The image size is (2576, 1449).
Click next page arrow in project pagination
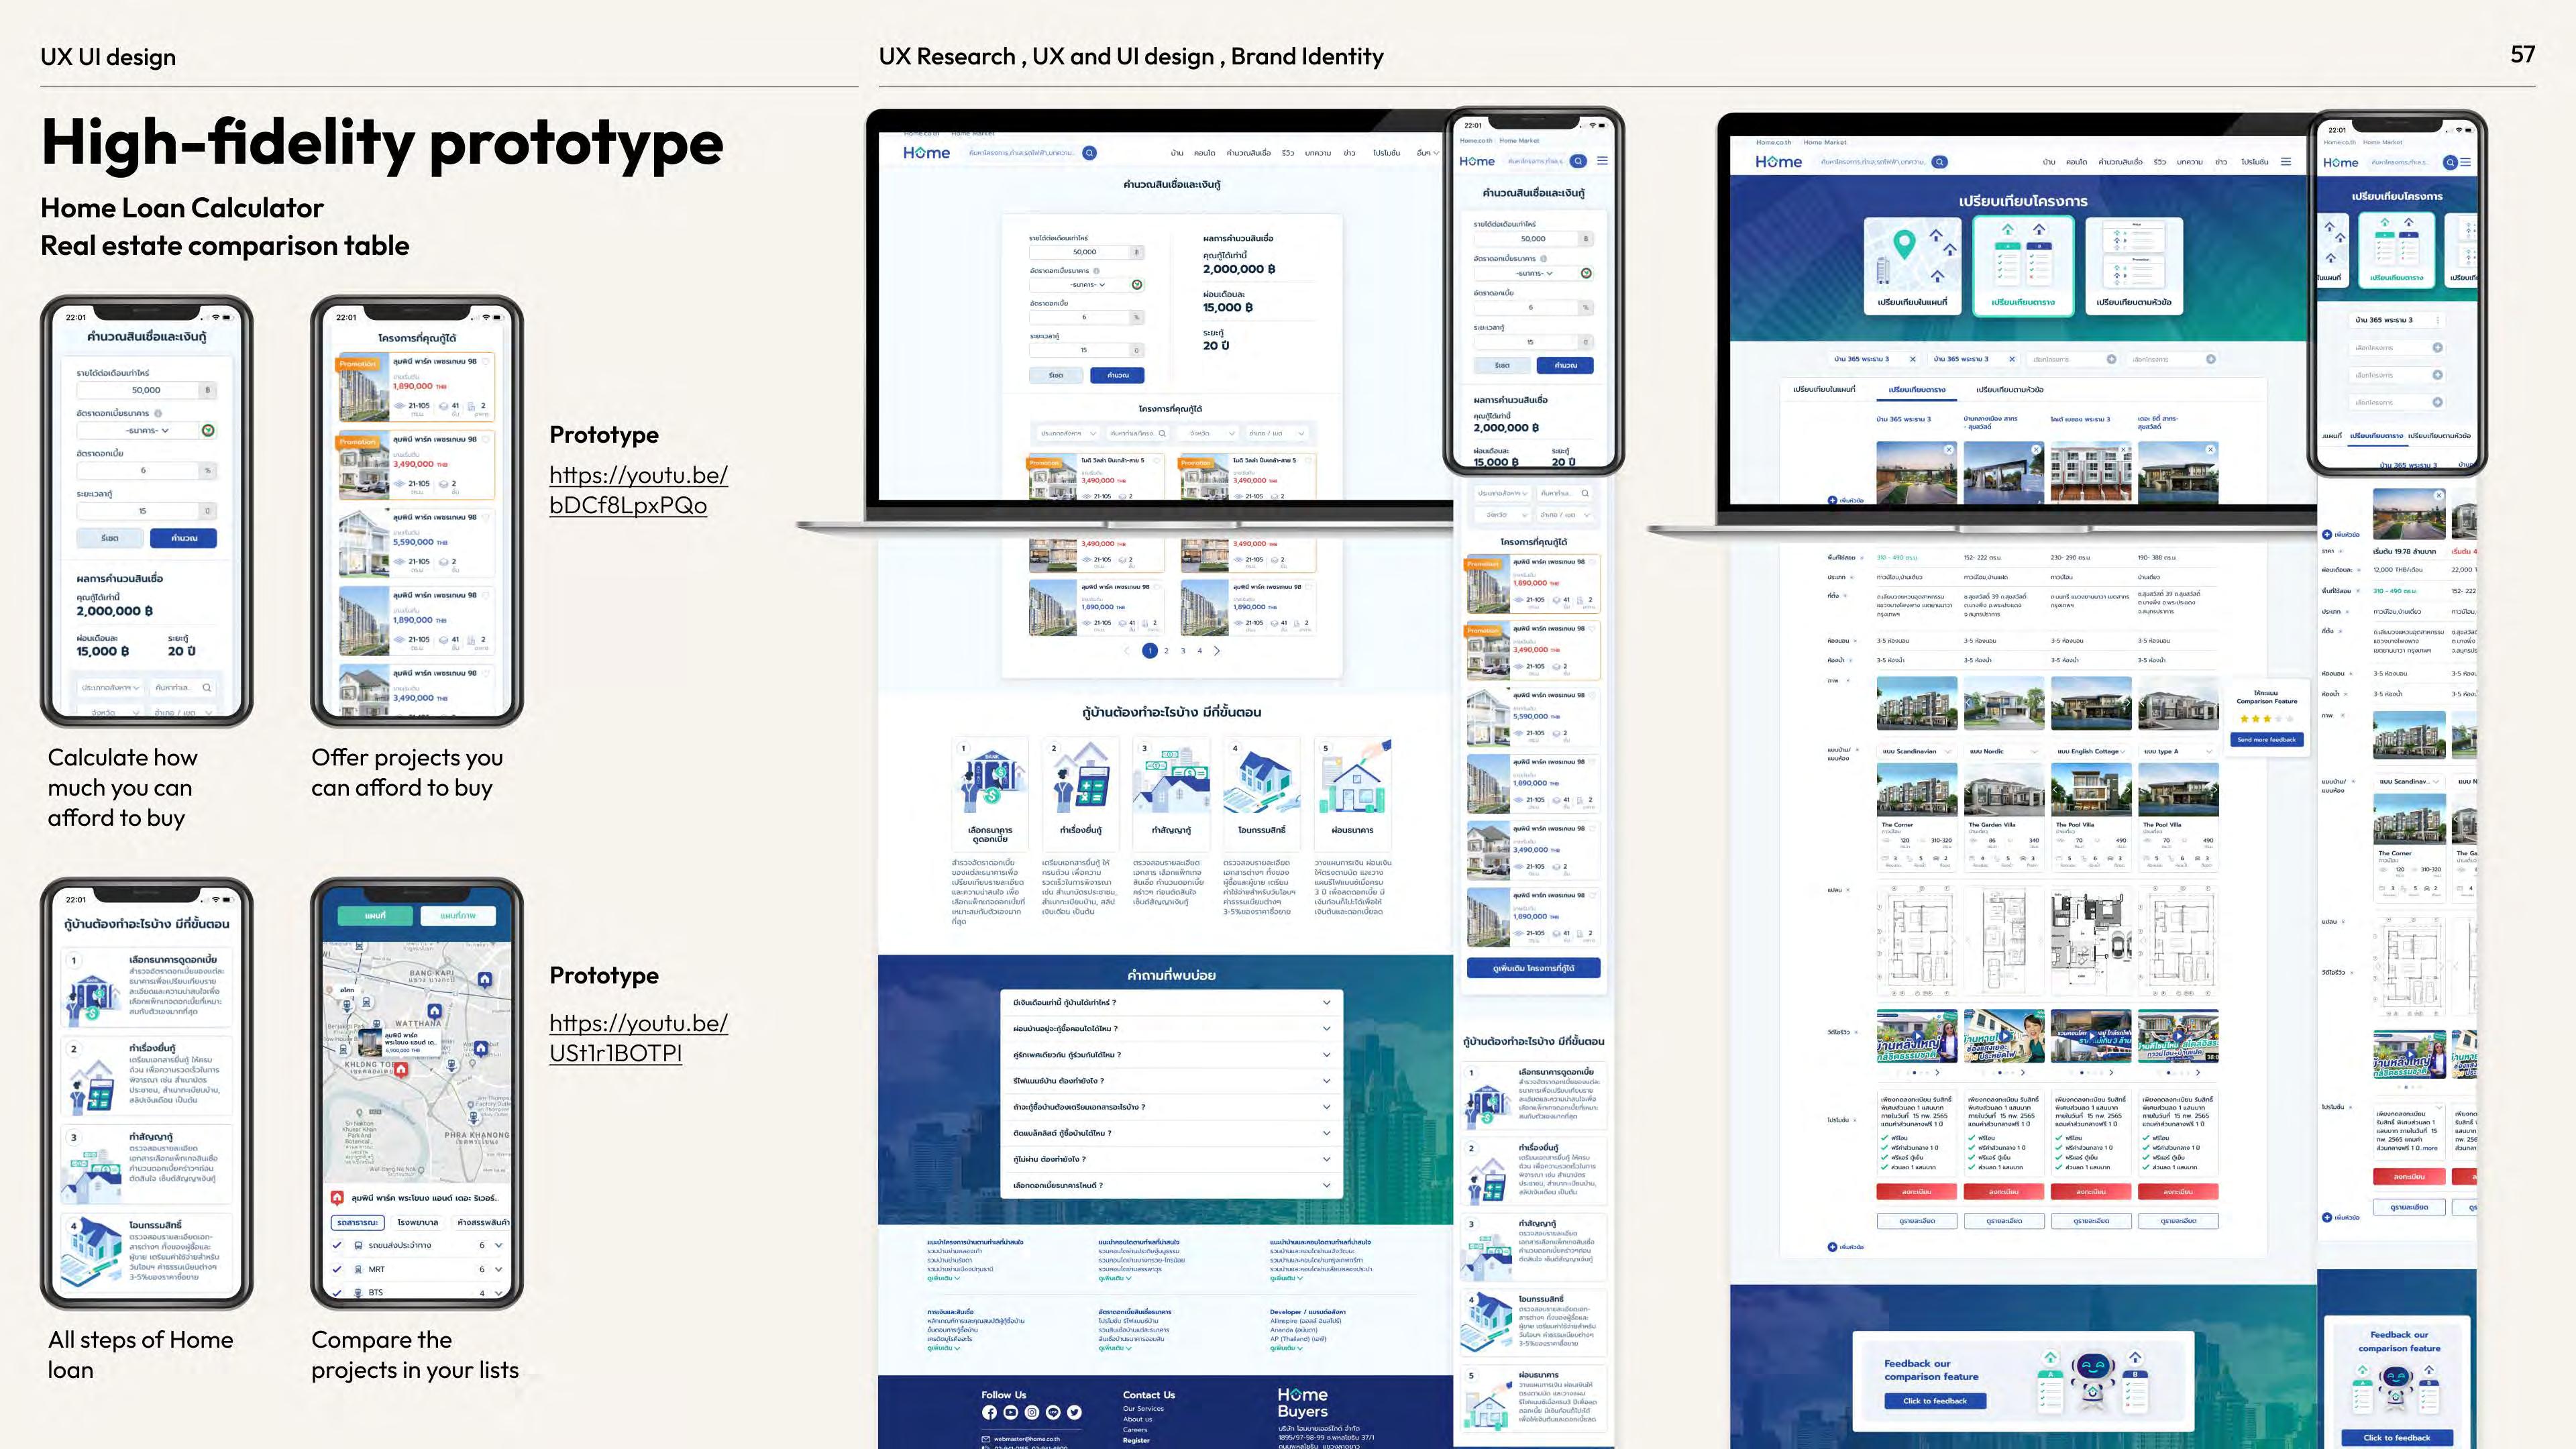[x=1217, y=651]
